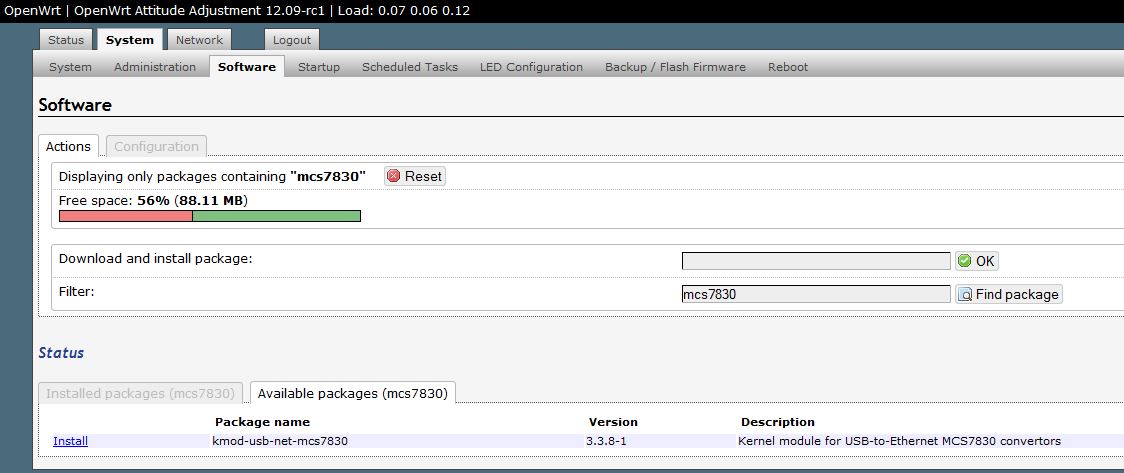
Task: Open the Reboot page
Action: (788, 67)
